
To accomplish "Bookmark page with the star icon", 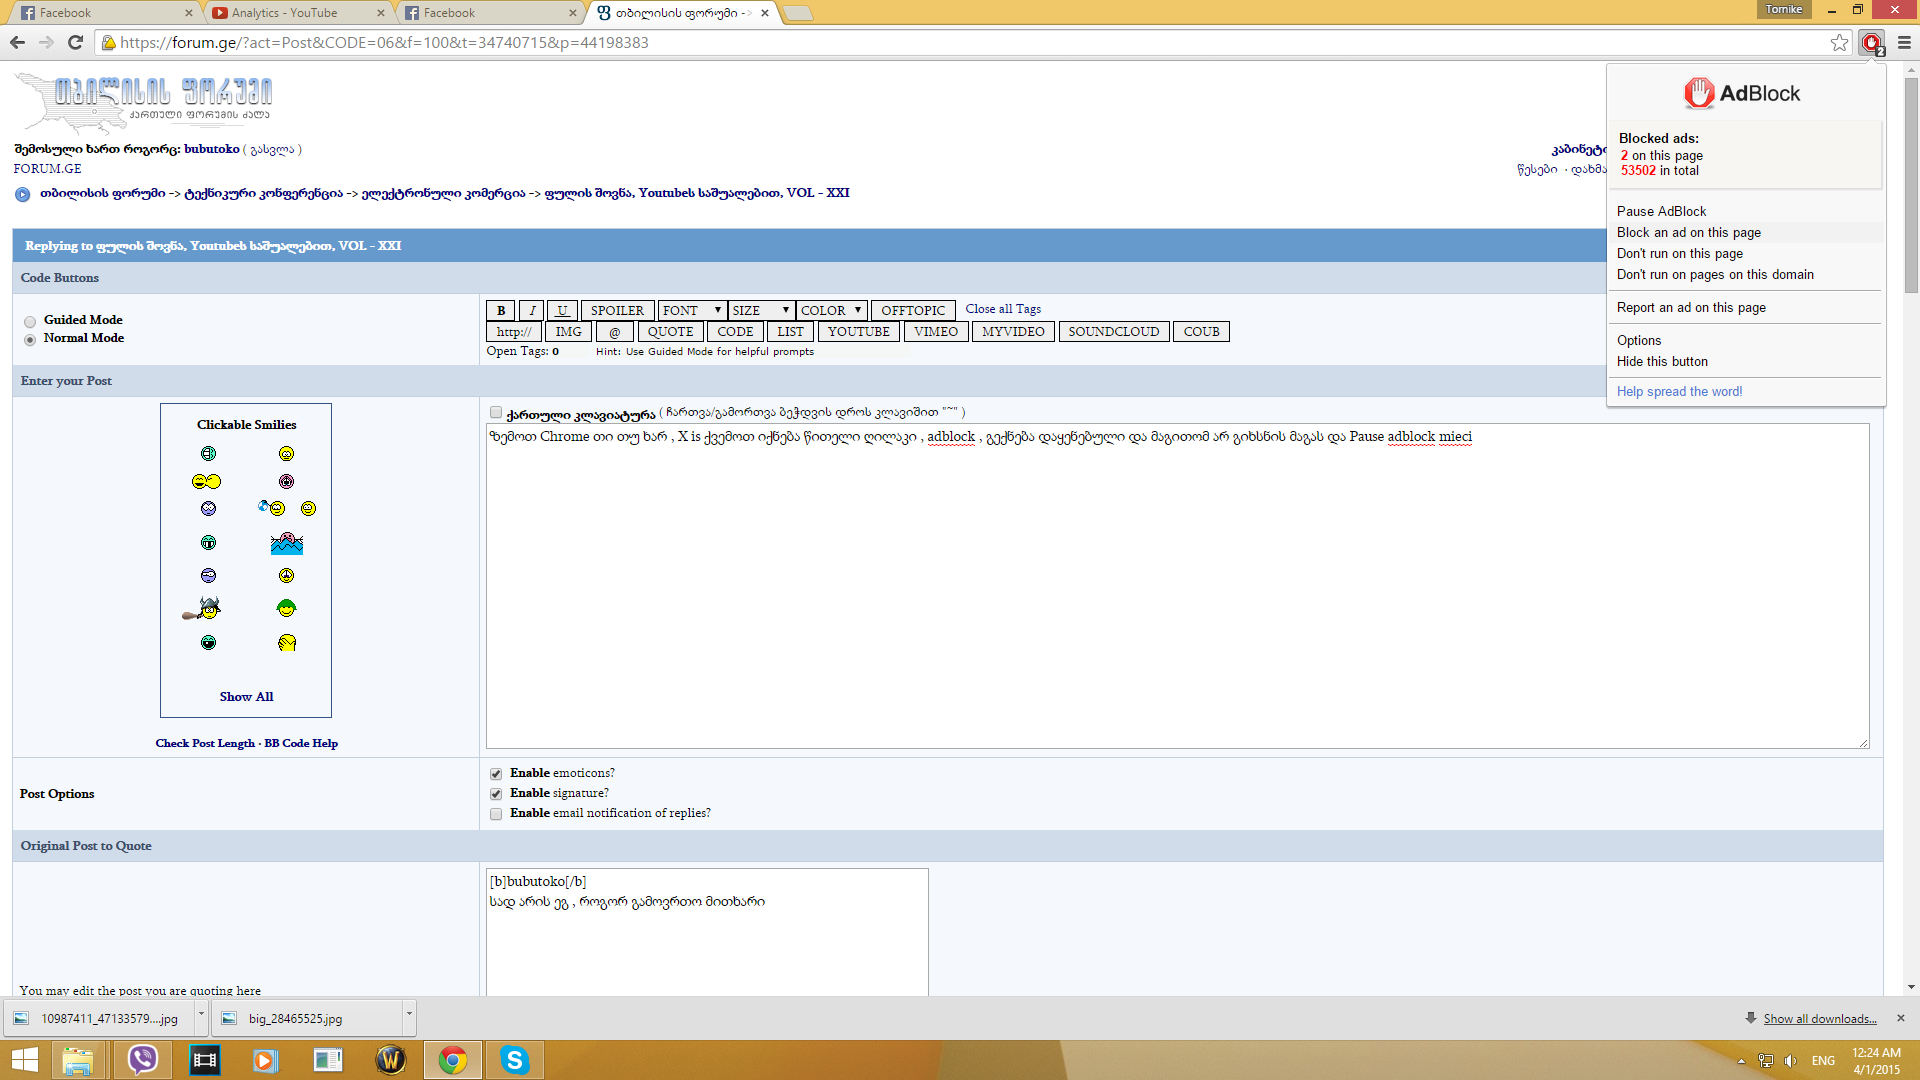I will coord(1839,42).
